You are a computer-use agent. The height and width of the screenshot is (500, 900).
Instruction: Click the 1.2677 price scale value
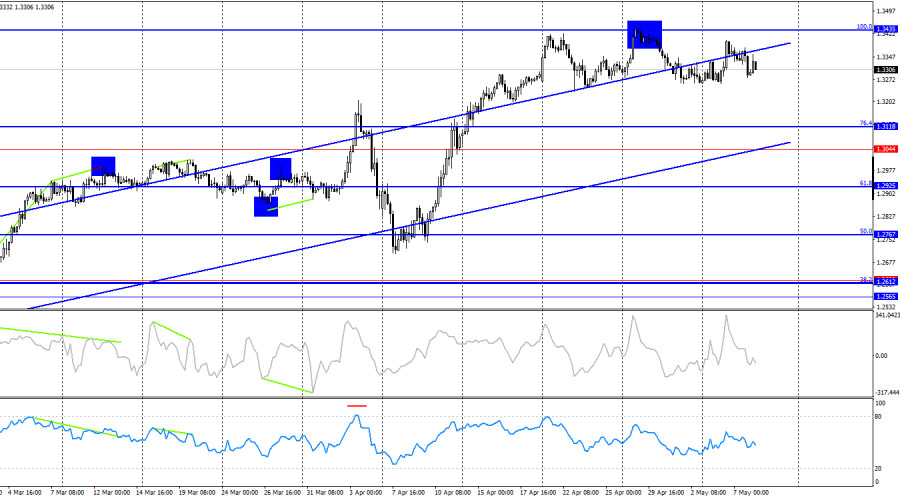tap(886, 262)
